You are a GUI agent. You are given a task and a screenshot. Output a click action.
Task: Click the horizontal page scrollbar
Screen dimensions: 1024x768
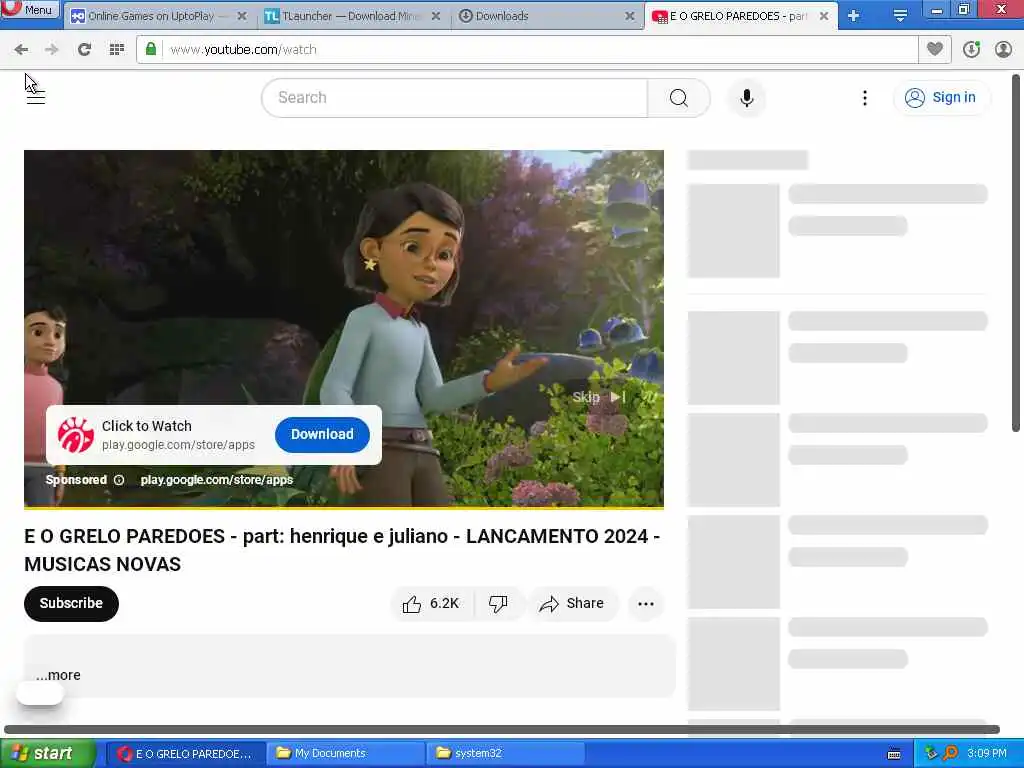tap(502, 729)
